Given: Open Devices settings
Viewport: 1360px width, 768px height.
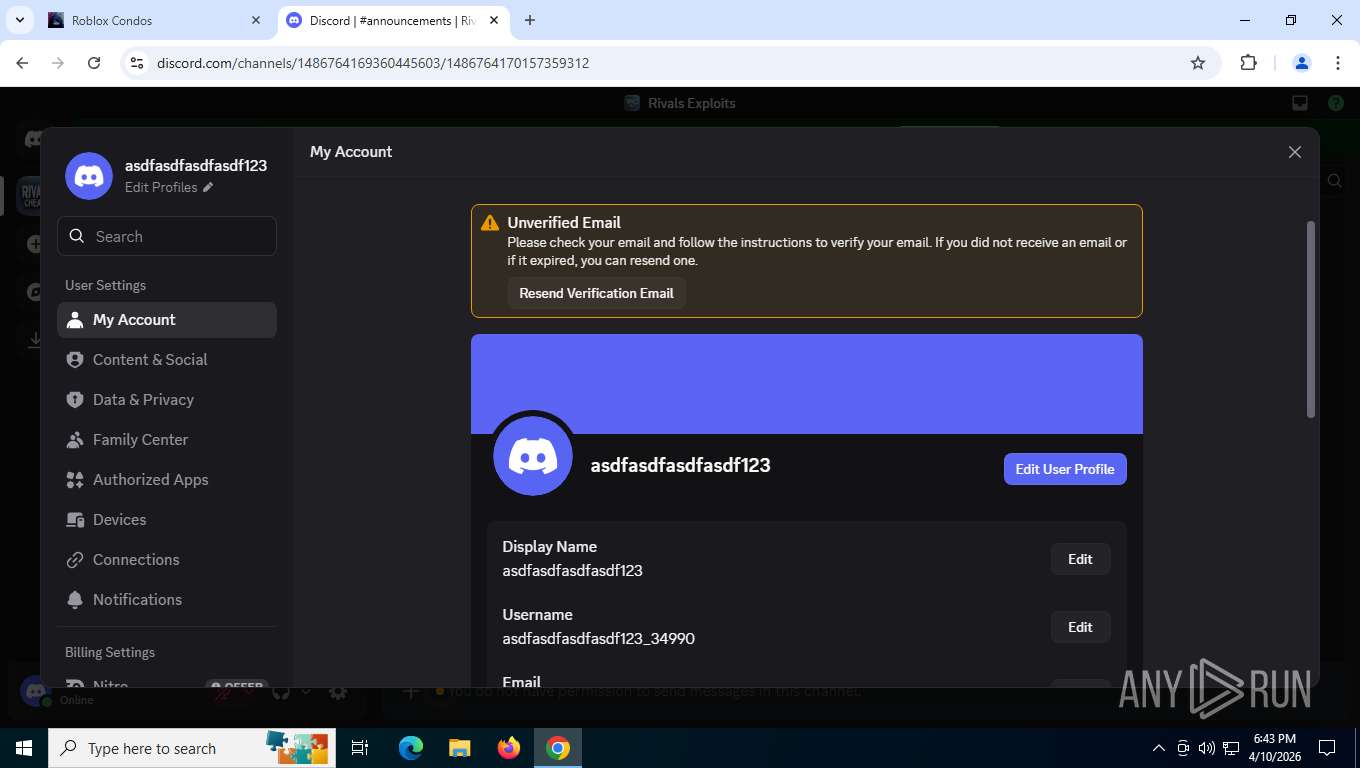Looking at the screenshot, I should click(167, 520).
